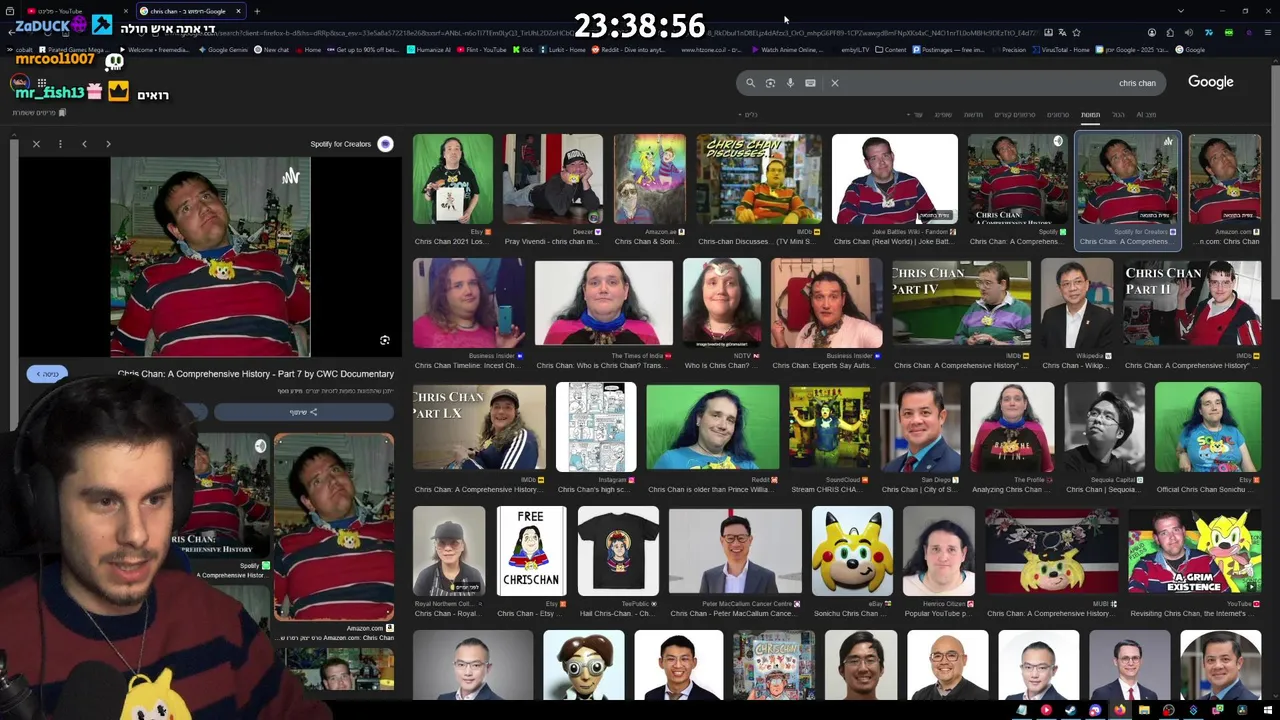Viewport: 1280px width, 720px height.
Task: Open the Amazon.com related image in preview panel
Action: click(334, 528)
